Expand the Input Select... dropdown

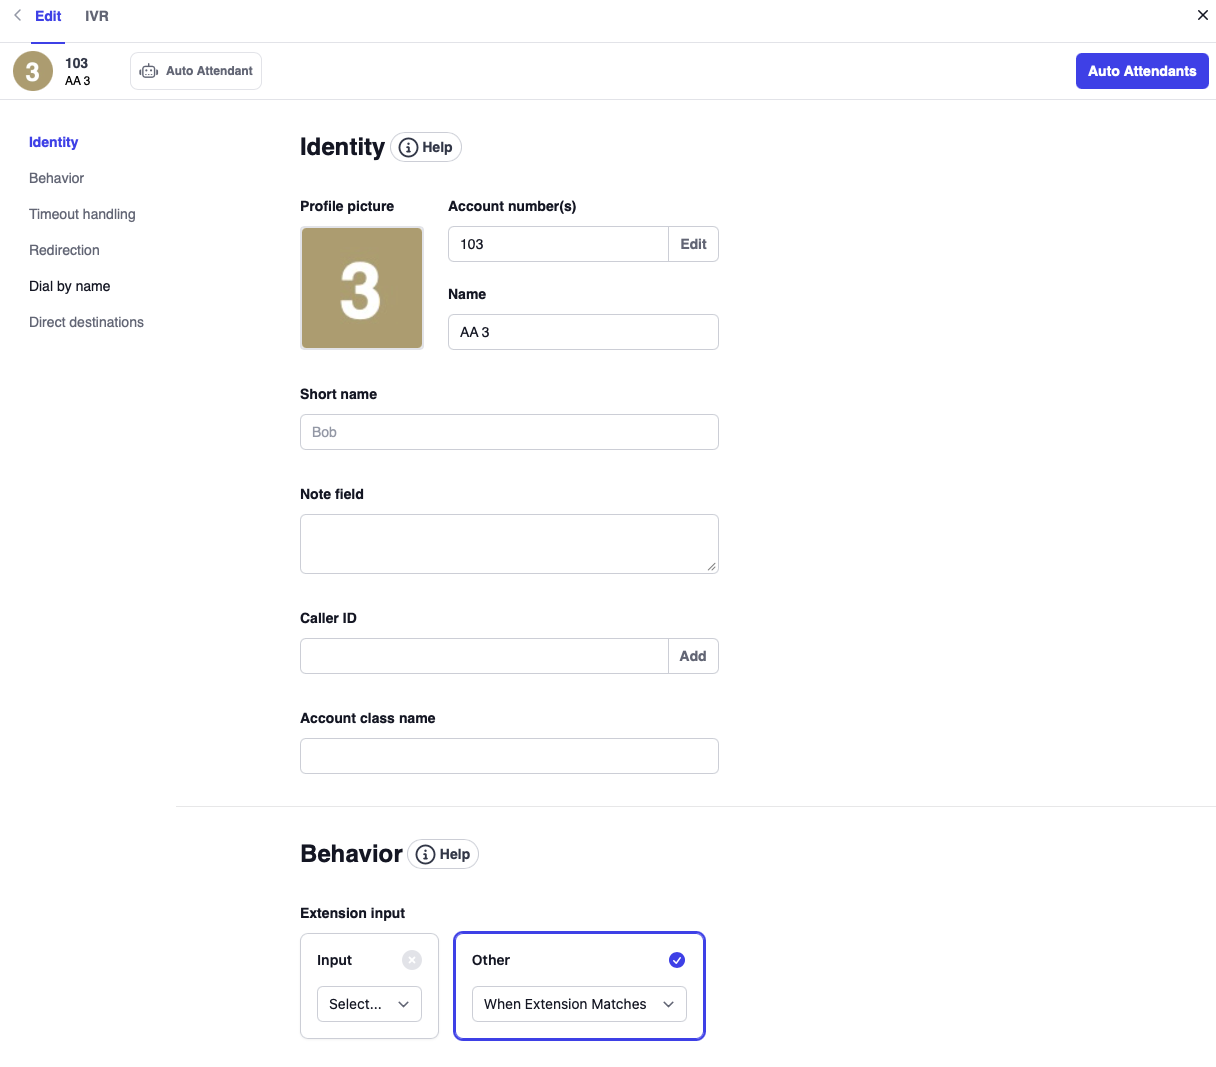tap(369, 1004)
